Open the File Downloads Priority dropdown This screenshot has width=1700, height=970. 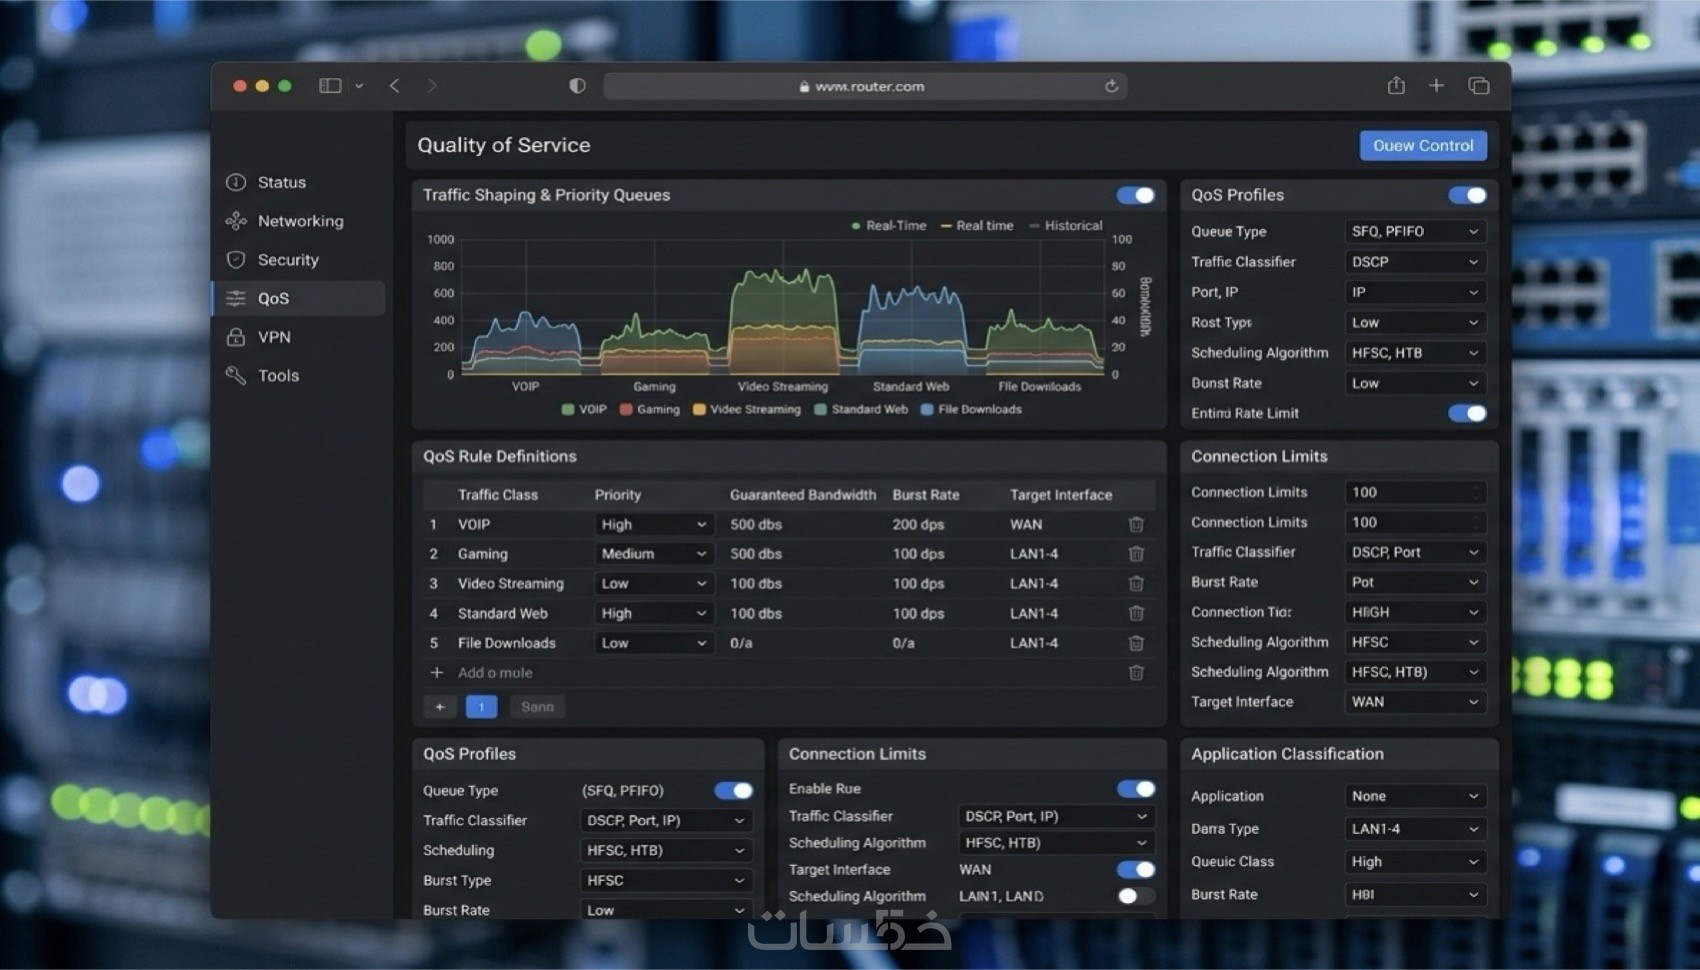(x=654, y=643)
